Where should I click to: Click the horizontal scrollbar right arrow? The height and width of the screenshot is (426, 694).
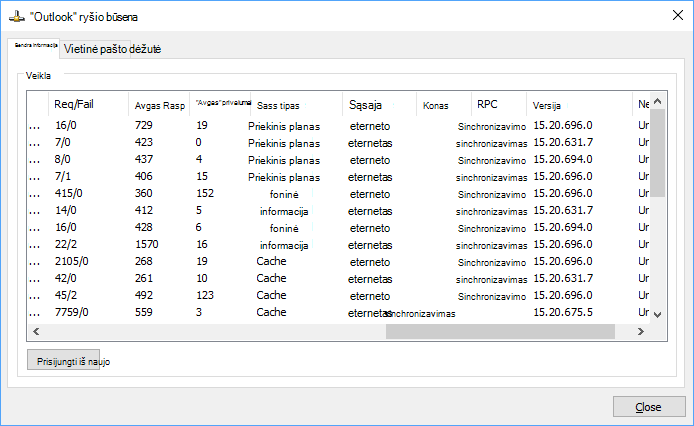640,331
